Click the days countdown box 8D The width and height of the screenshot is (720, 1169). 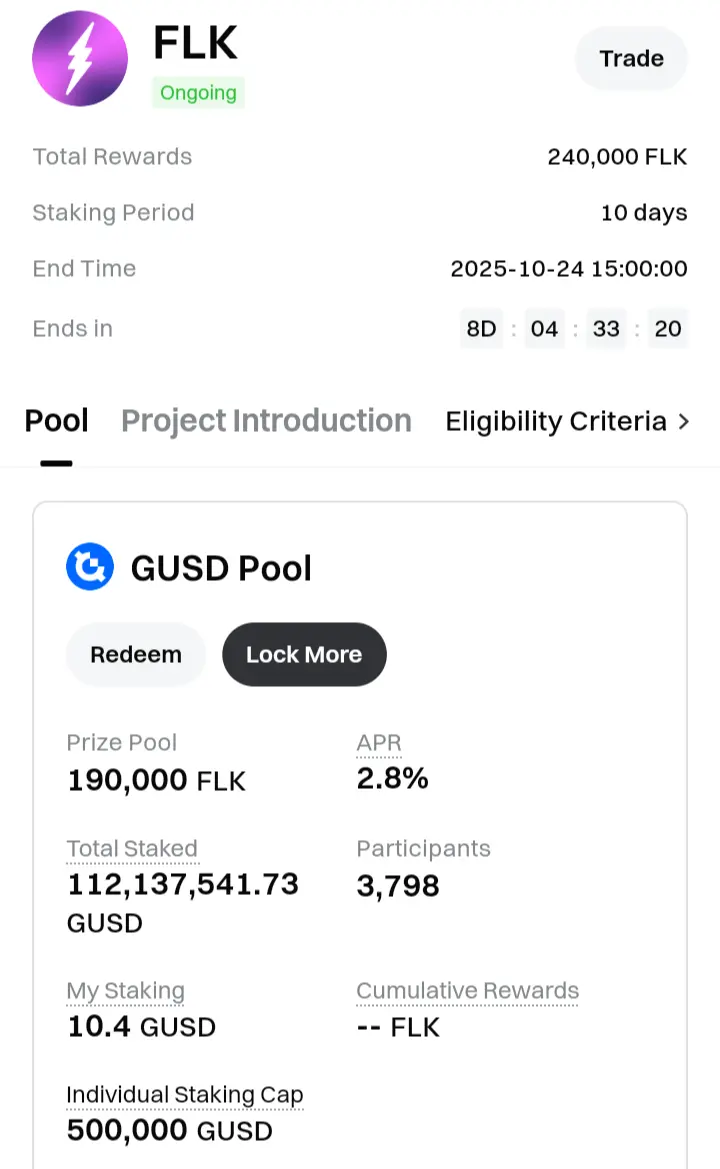point(481,328)
